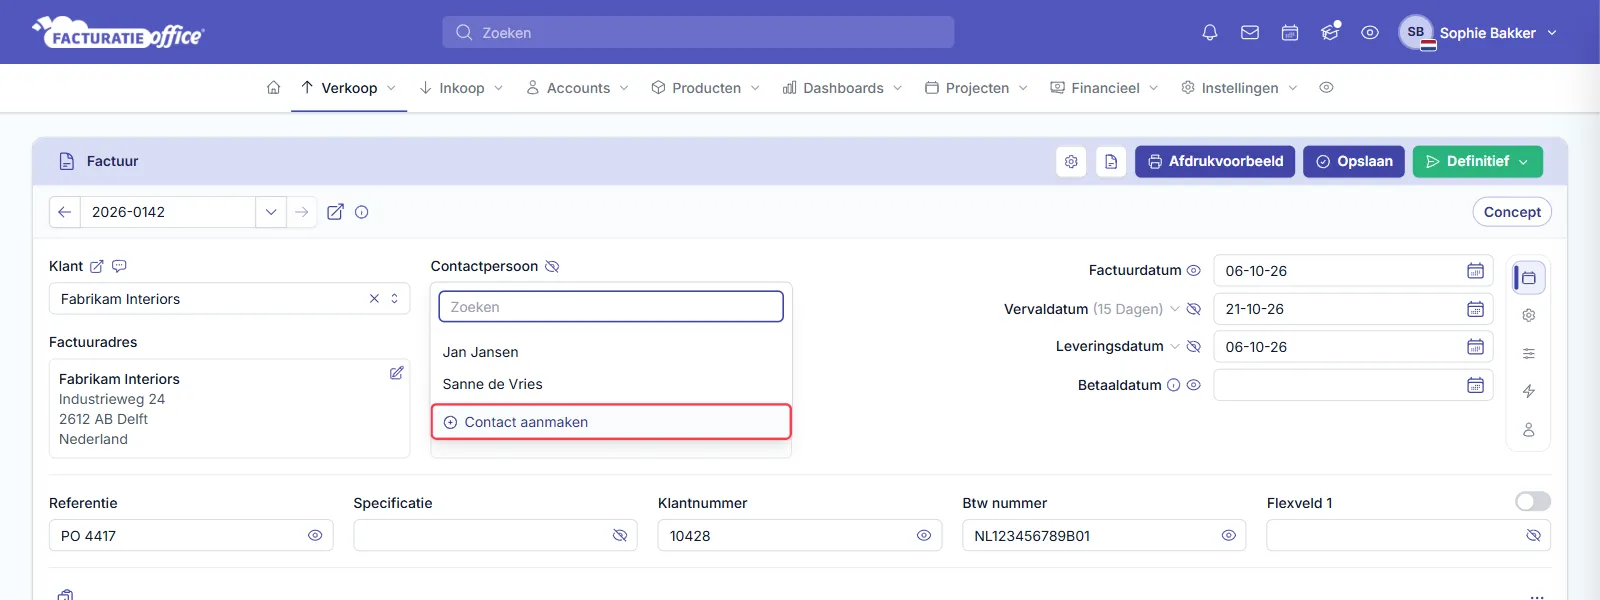Open invoice 2026-0142 in a new window

click(x=336, y=212)
